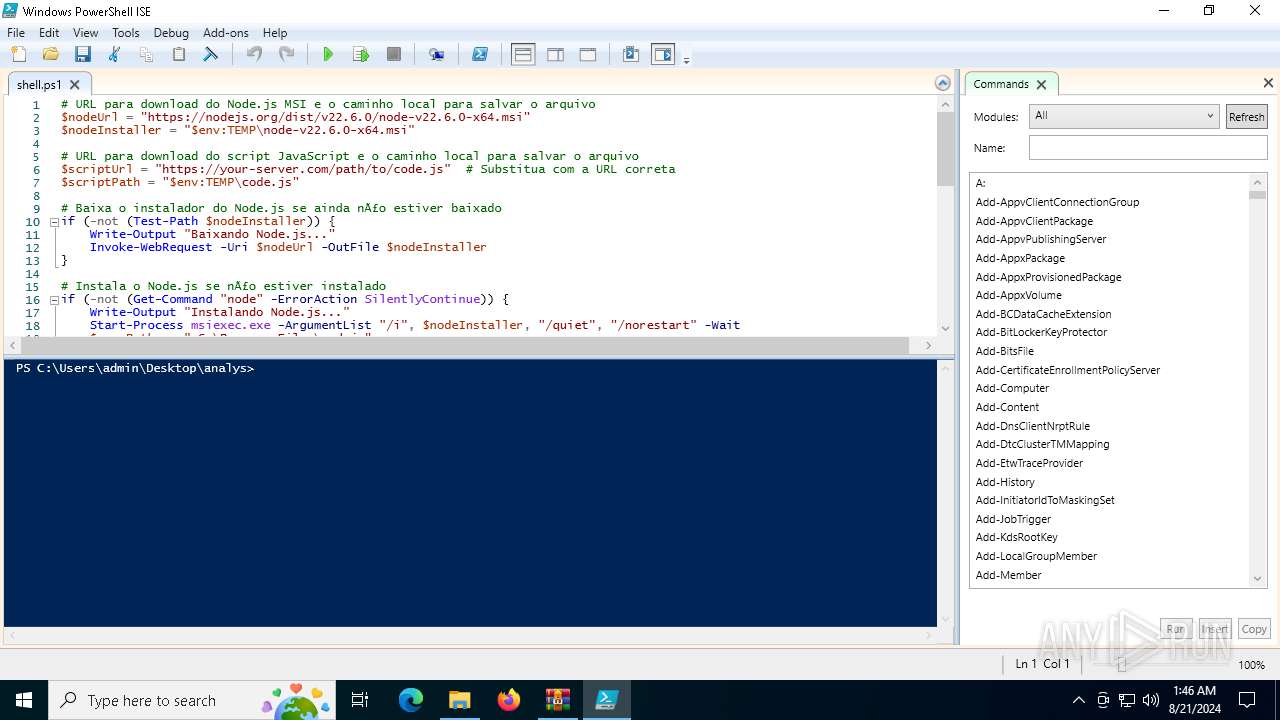Screen dimensions: 1280x720
Task: Redo the last edit
Action: point(286,55)
